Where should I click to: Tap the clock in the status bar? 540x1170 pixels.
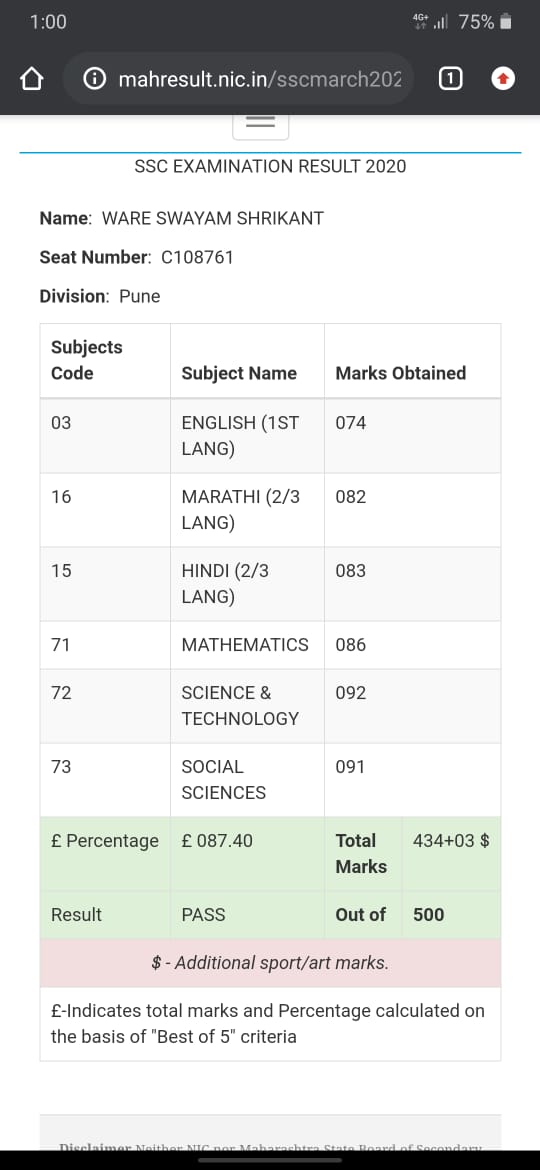pyautogui.click(x=48, y=22)
